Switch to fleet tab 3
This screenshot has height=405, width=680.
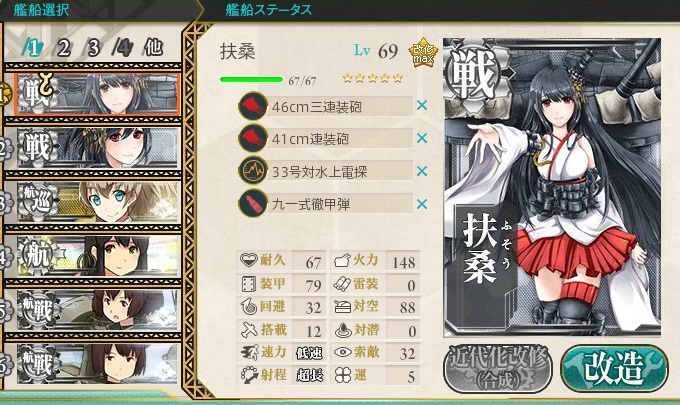click(x=93, y=48)
